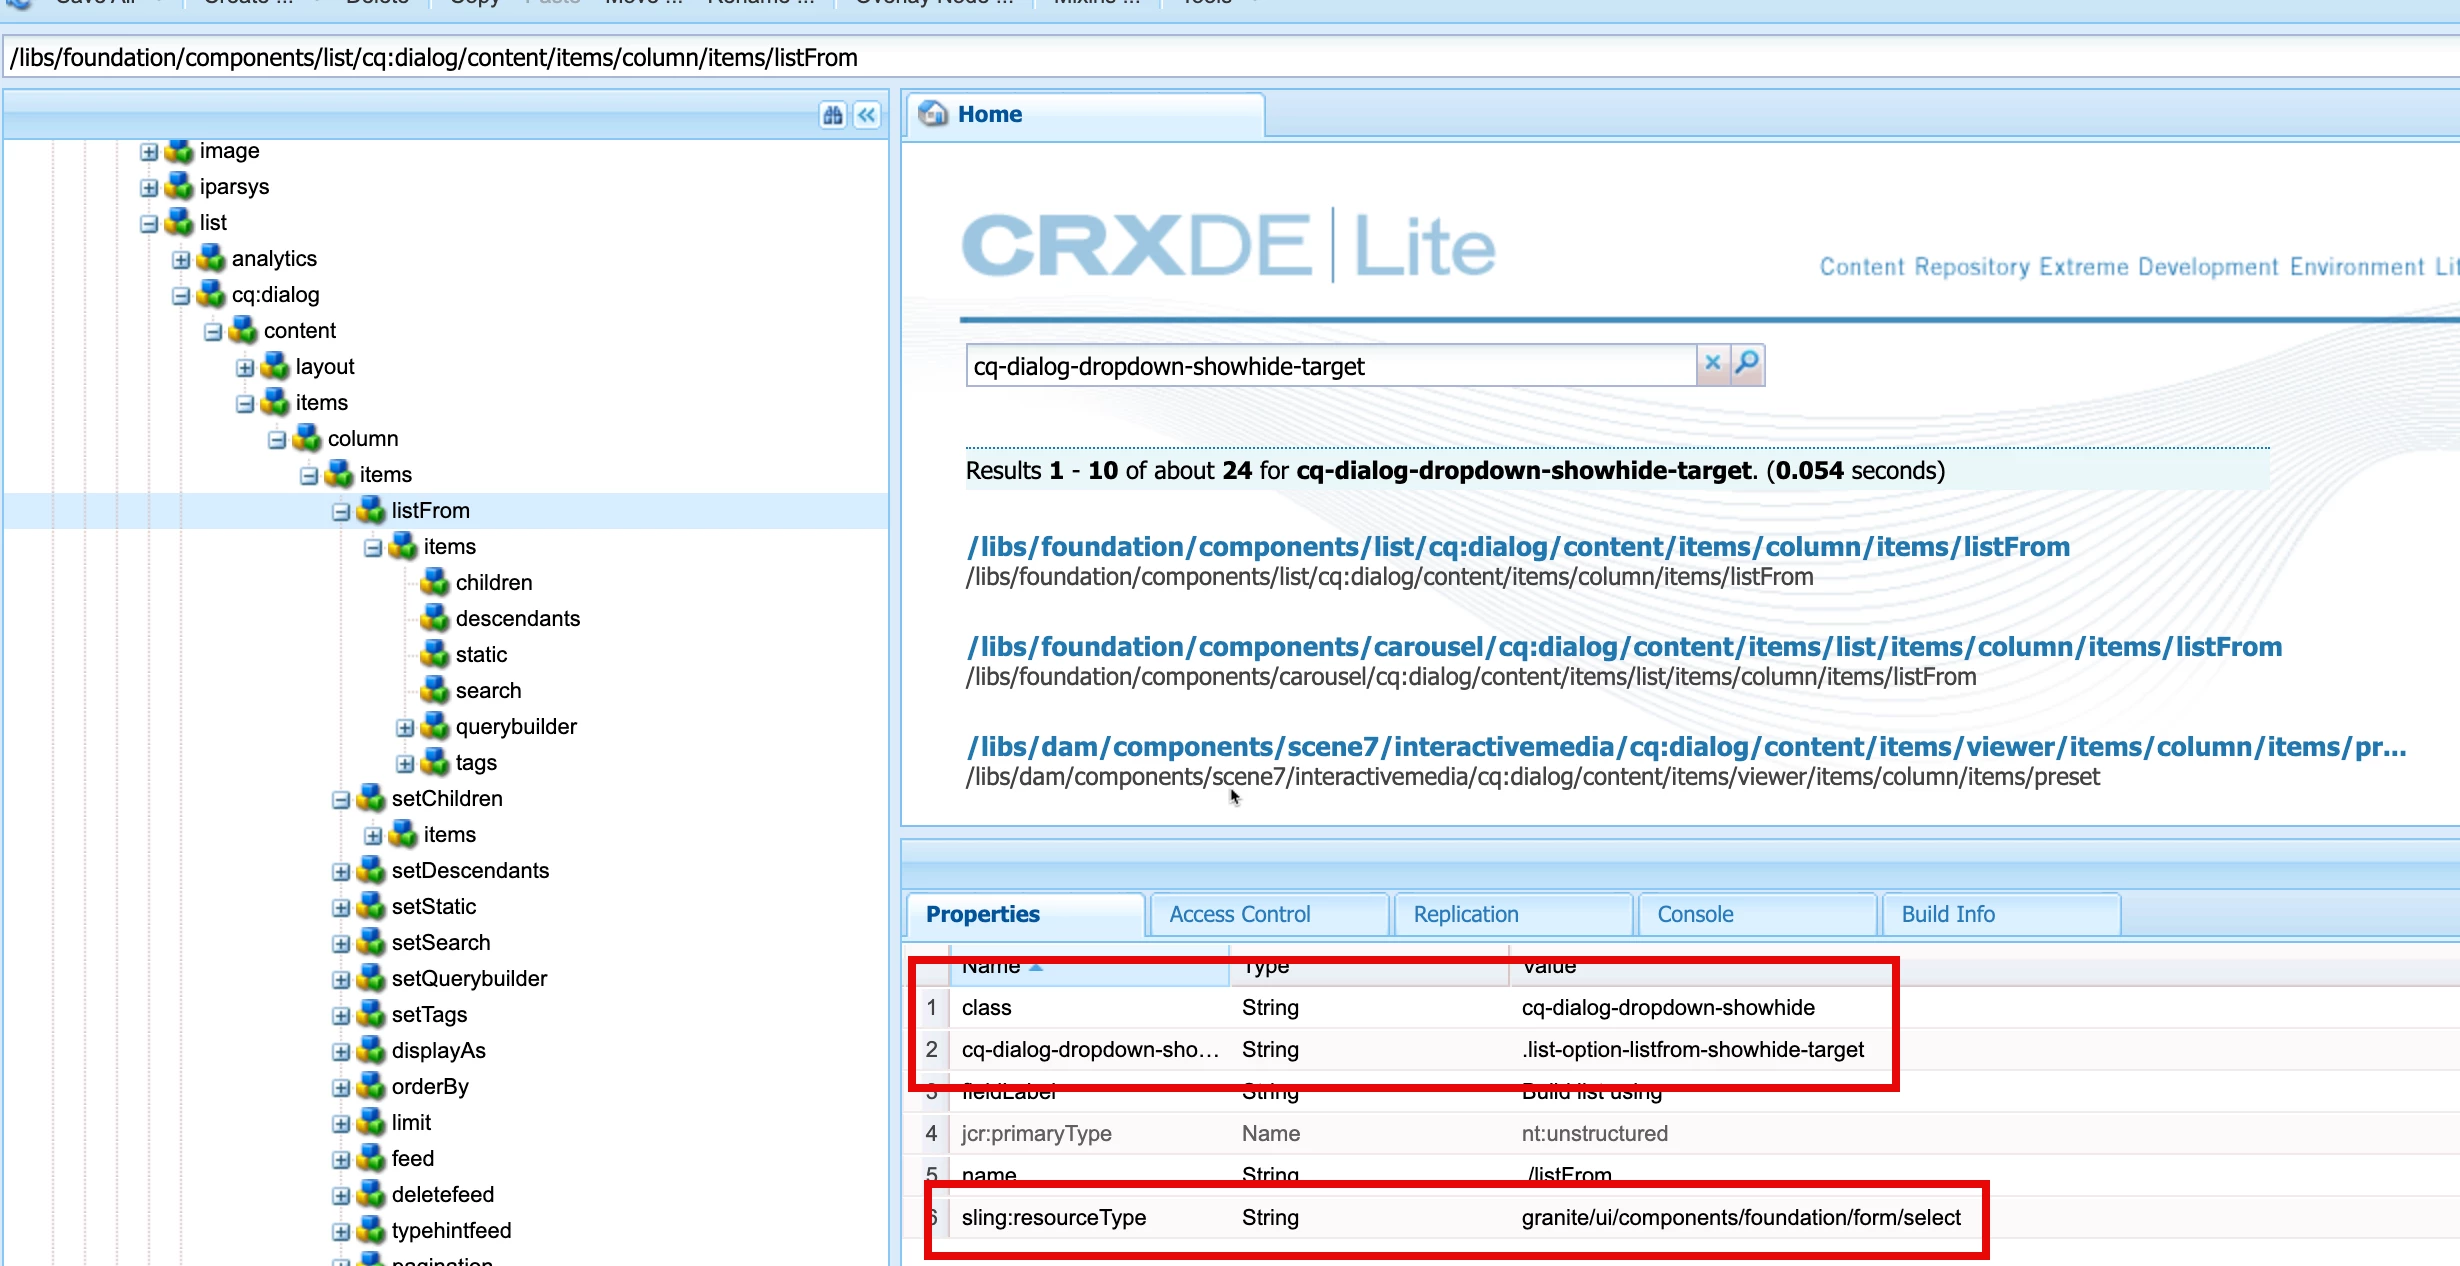Expand the tags tree node
The height and width of the screenshot is (1266, 2460).
pyautogui.click(x=405, y=764)
